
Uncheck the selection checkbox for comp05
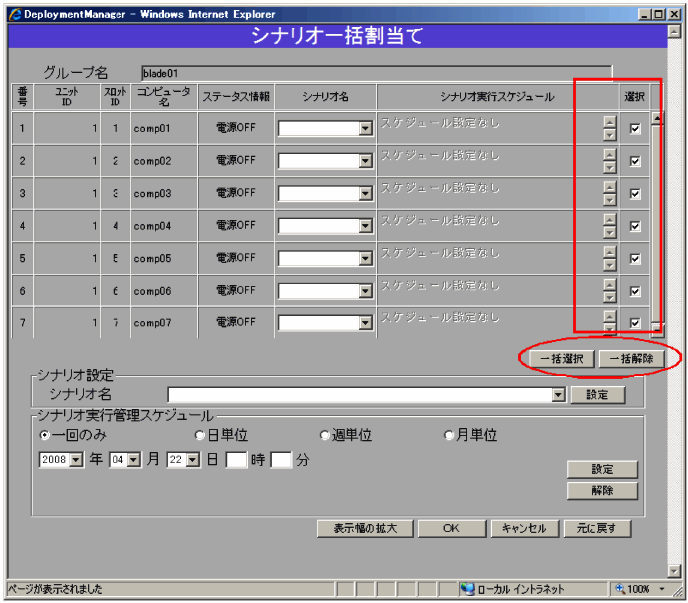(634, 258)
